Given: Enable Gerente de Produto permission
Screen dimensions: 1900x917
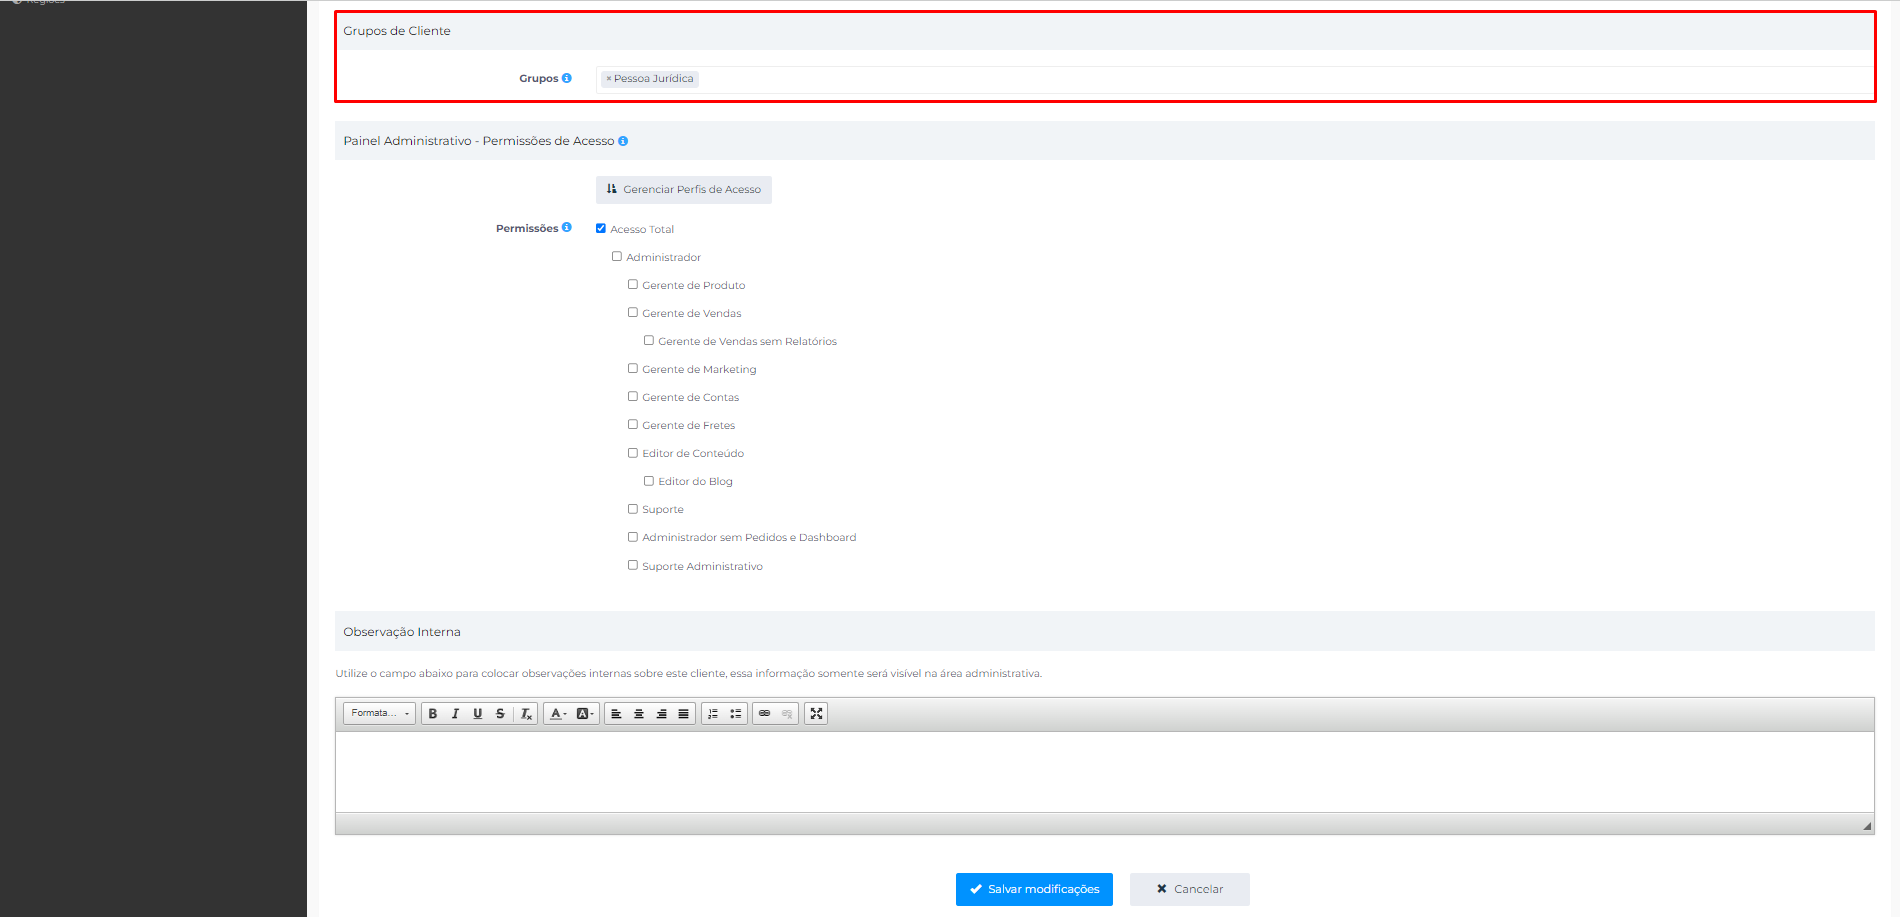Looking at the screenshot, I should pos(633,284).
